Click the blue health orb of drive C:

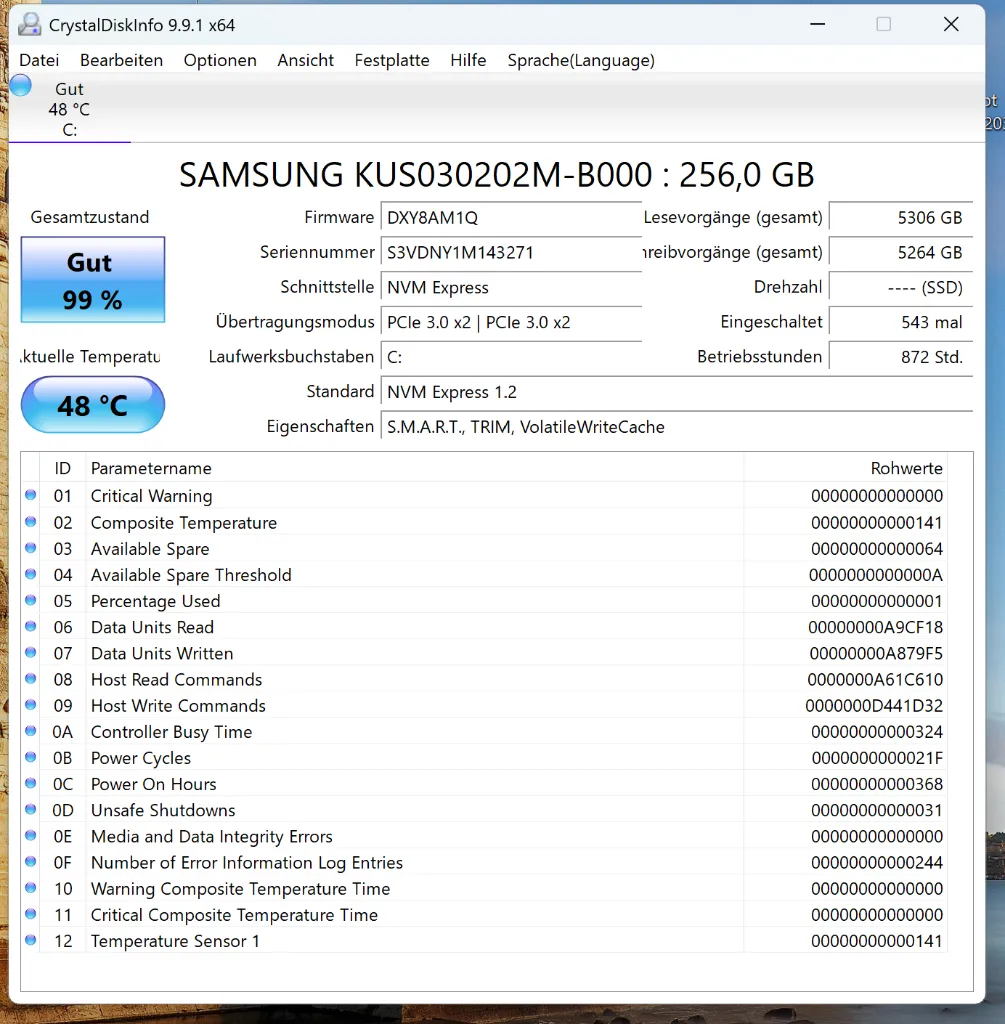coord(21,86)
